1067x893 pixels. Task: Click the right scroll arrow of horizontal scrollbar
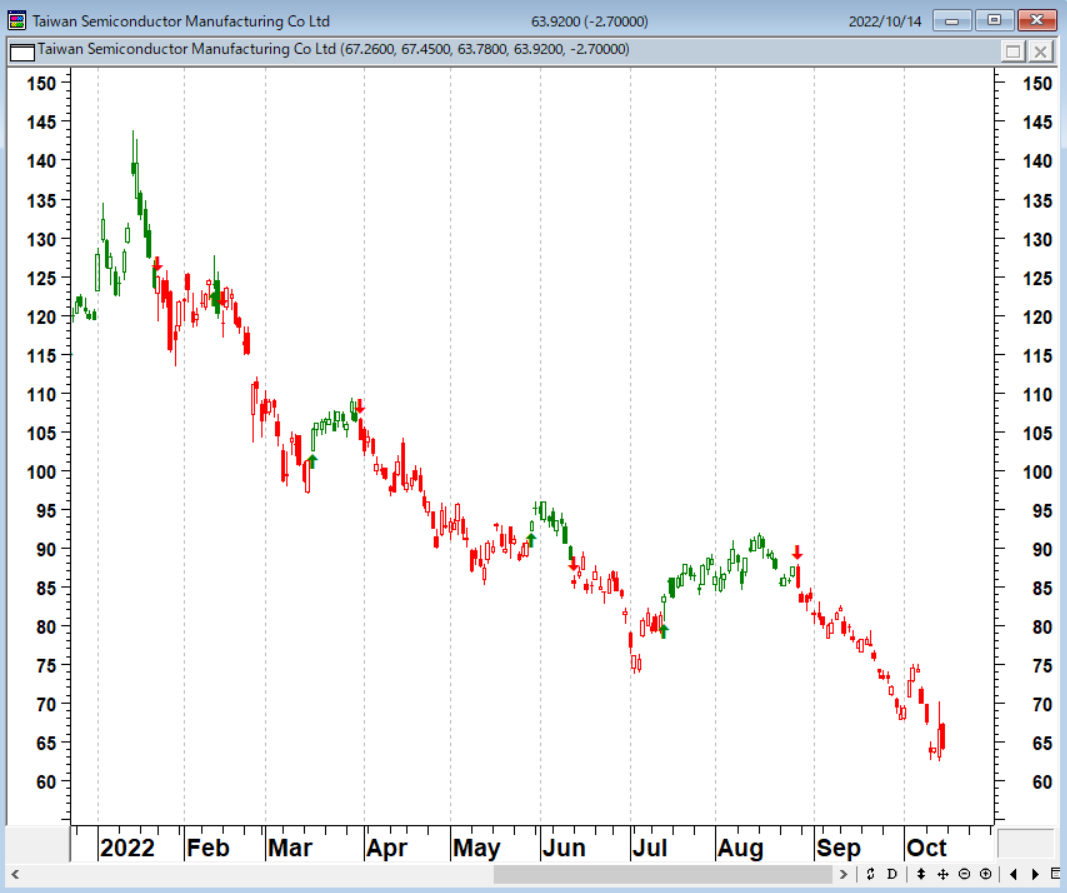[x=844, y=874]
